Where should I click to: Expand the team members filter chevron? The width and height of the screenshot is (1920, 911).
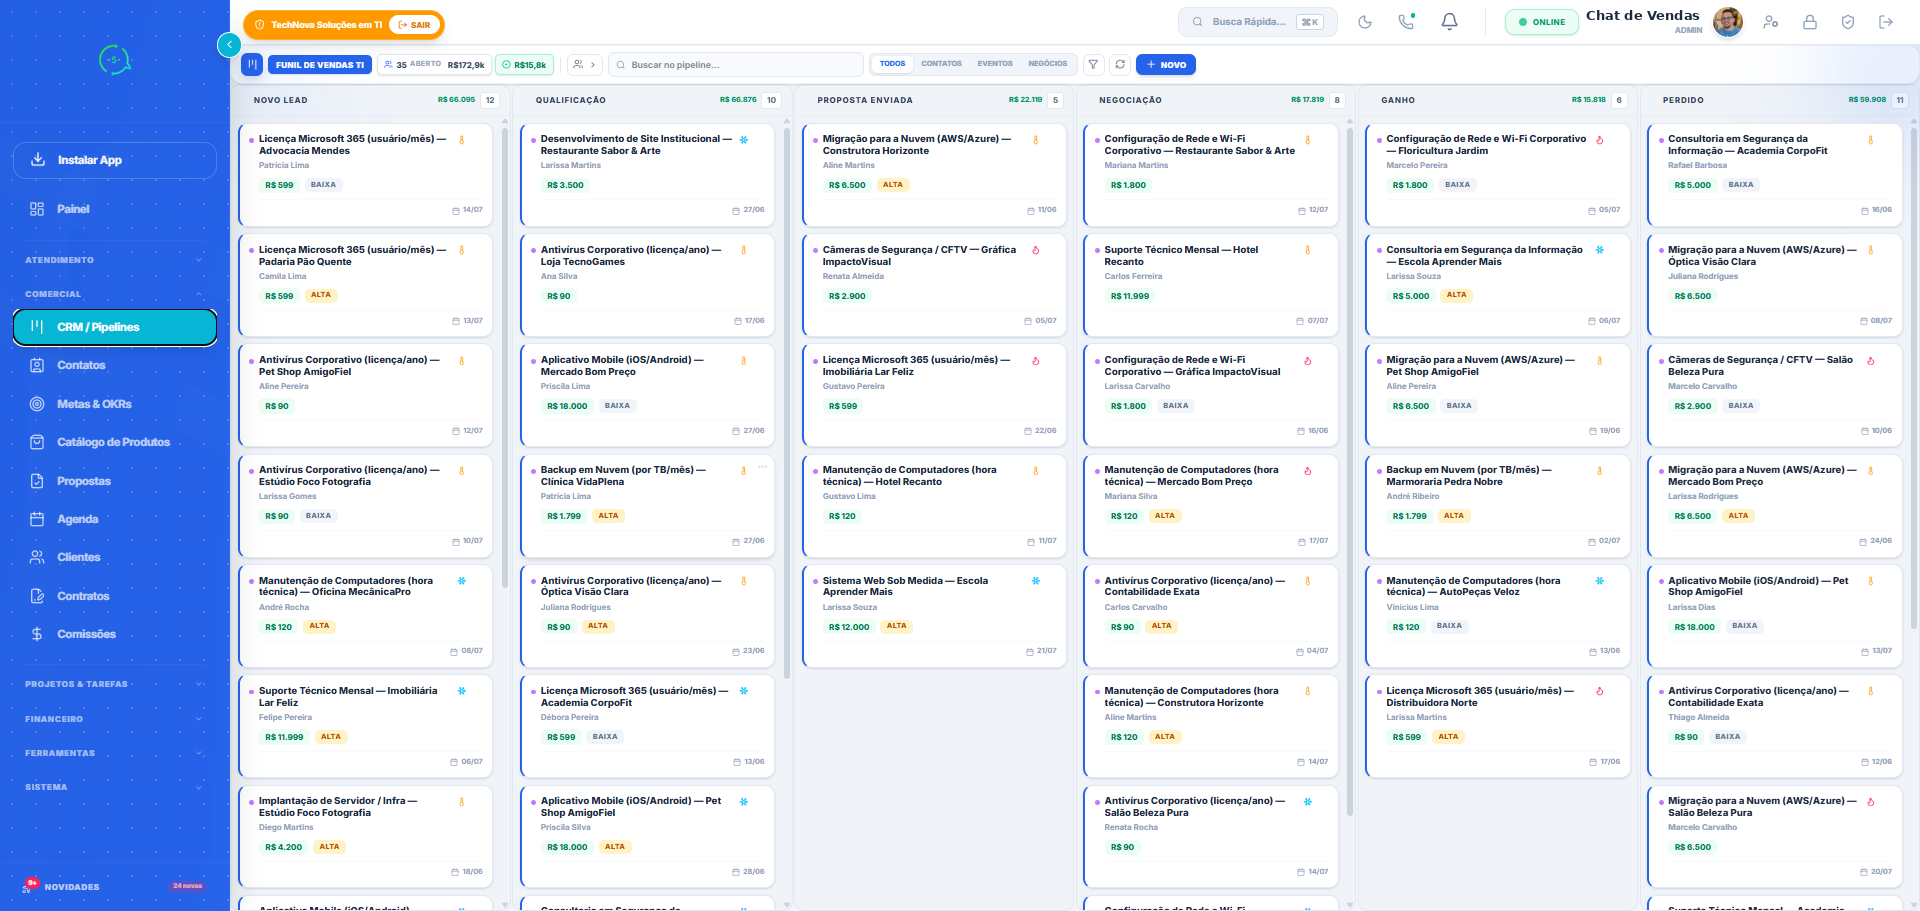click(x=585, y=65)
